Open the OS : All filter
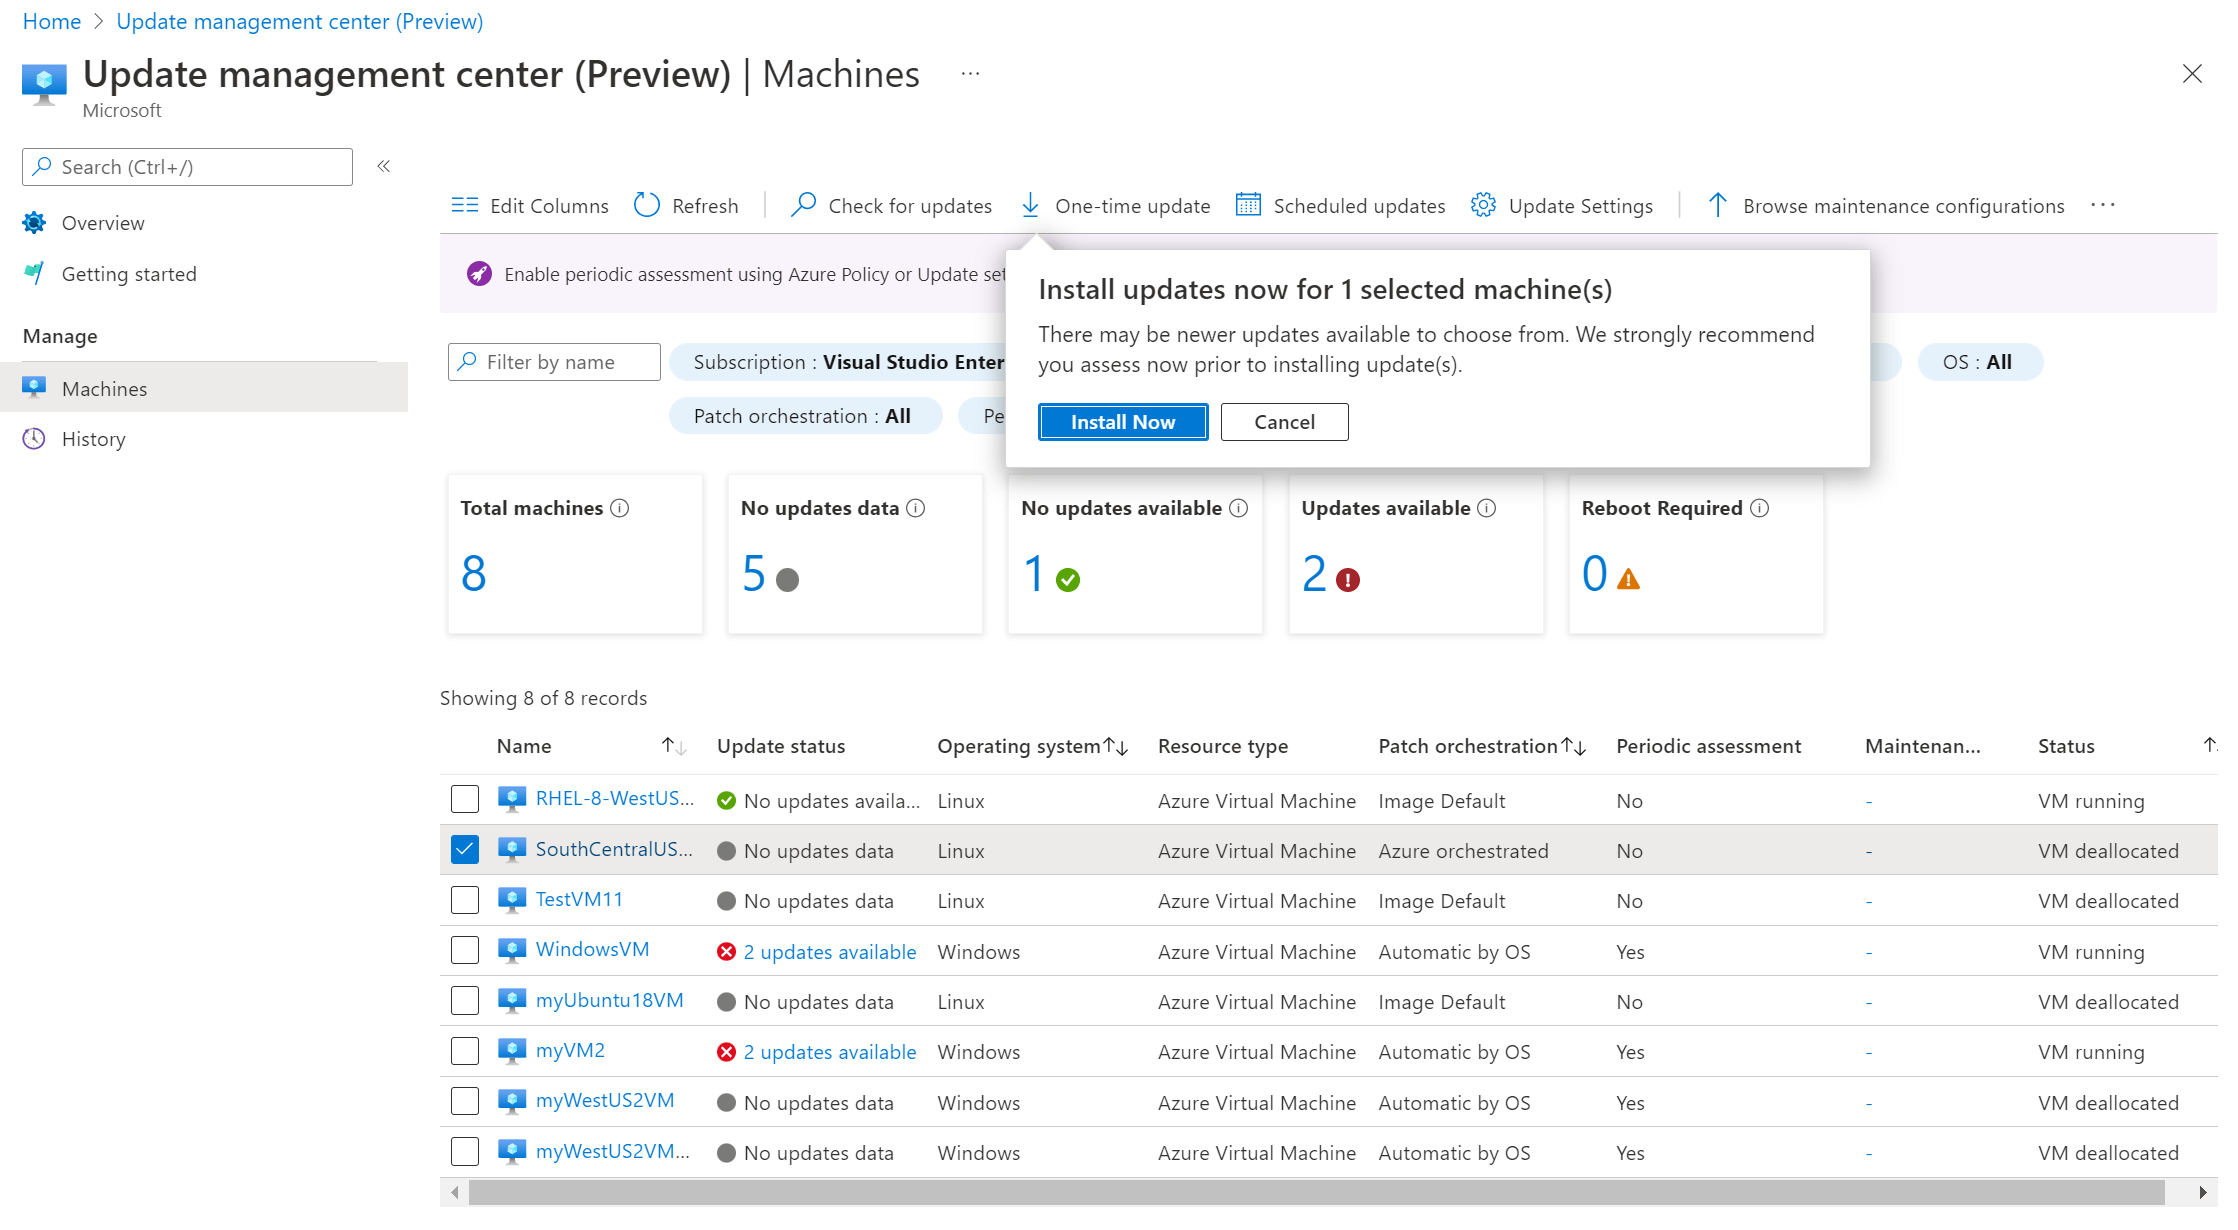This screenshot has height=1230, width=2238. 1979,362
